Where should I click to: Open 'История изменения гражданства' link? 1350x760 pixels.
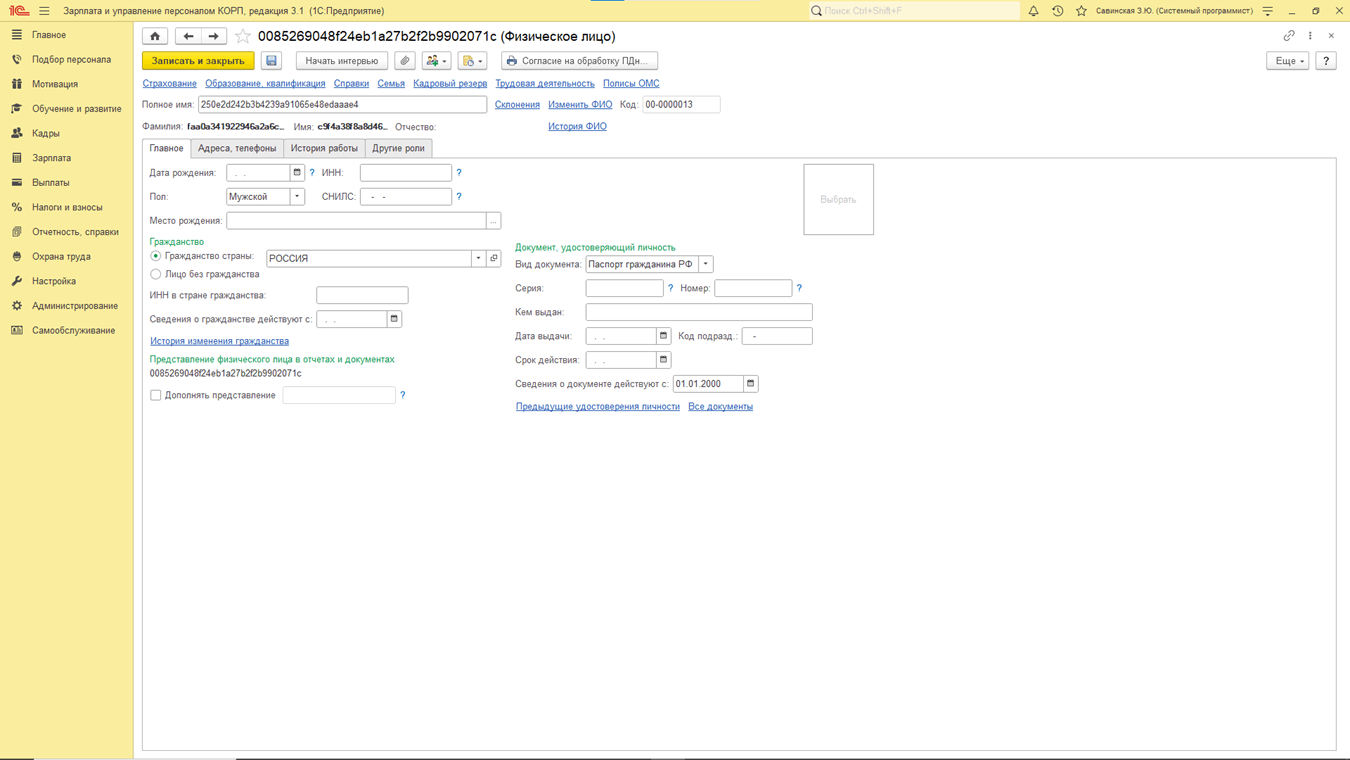pos(219,341)
